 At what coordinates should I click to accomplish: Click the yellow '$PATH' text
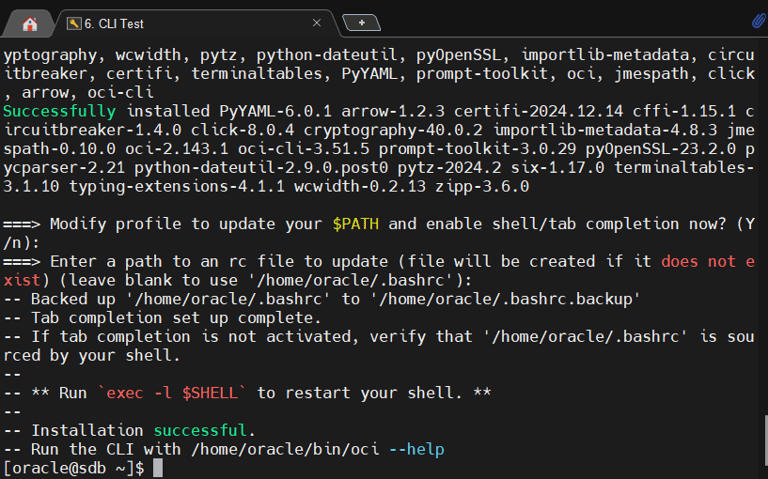(356, 224)
